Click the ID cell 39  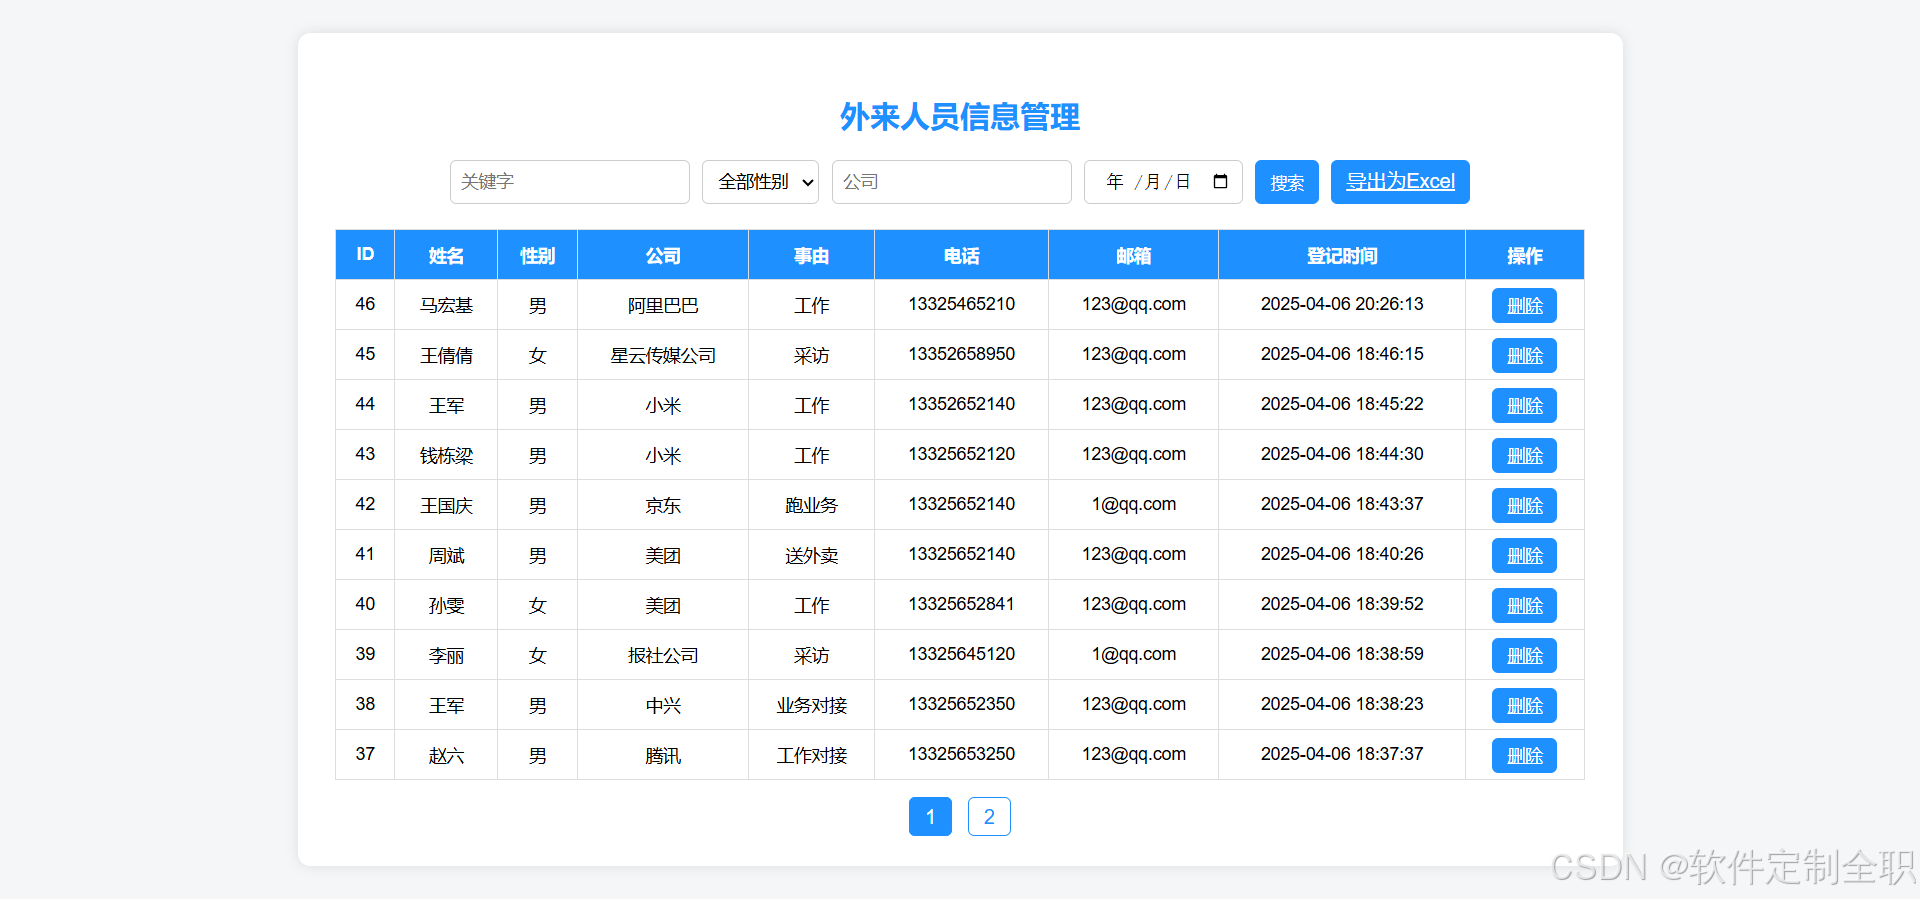[x=365, y=654]
